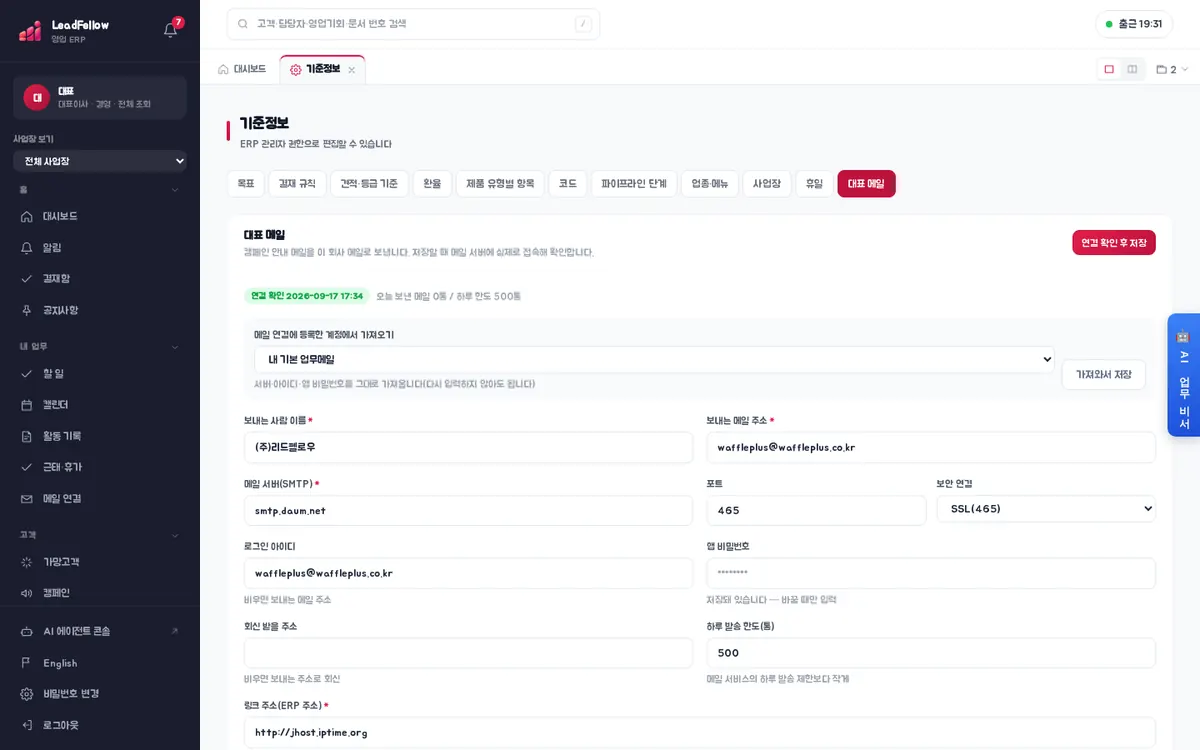Open the 제품 유형별 항목 tab
The height and width of the screenshot is (750, 1200).
500,184
